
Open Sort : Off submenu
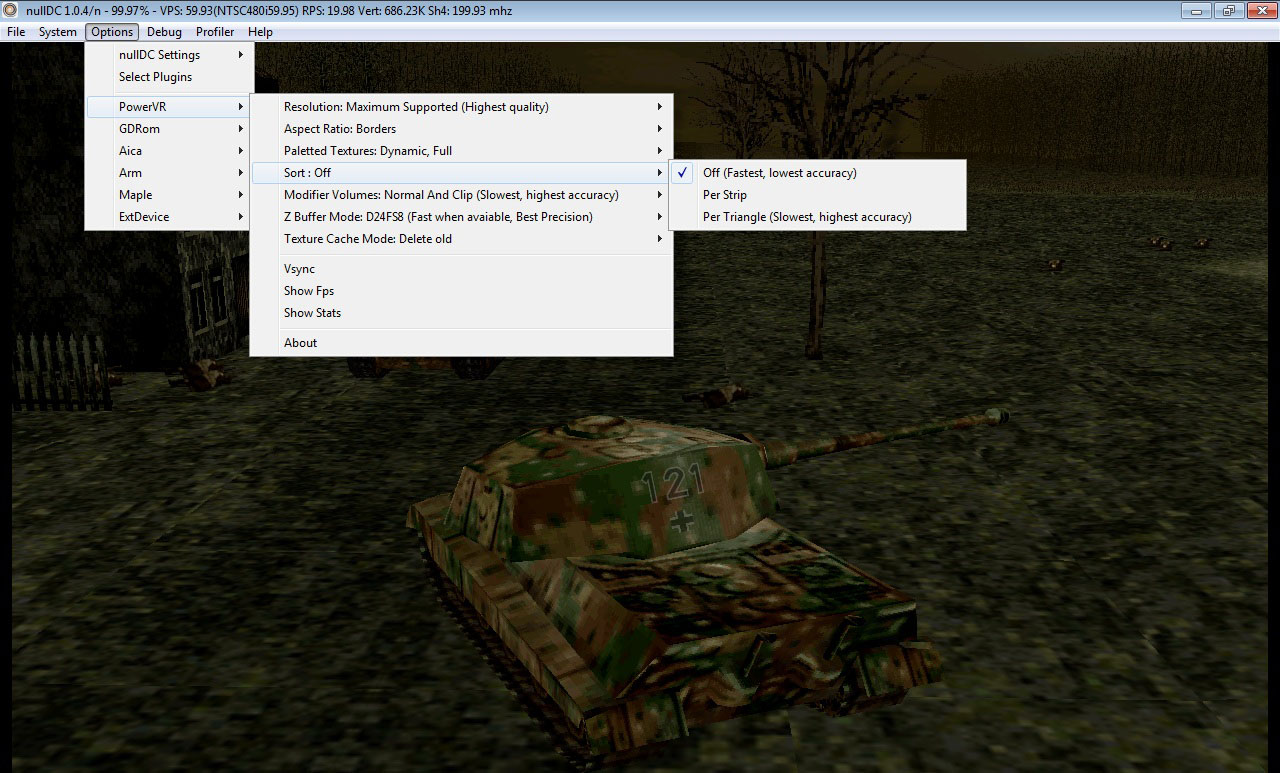(461, 173)
